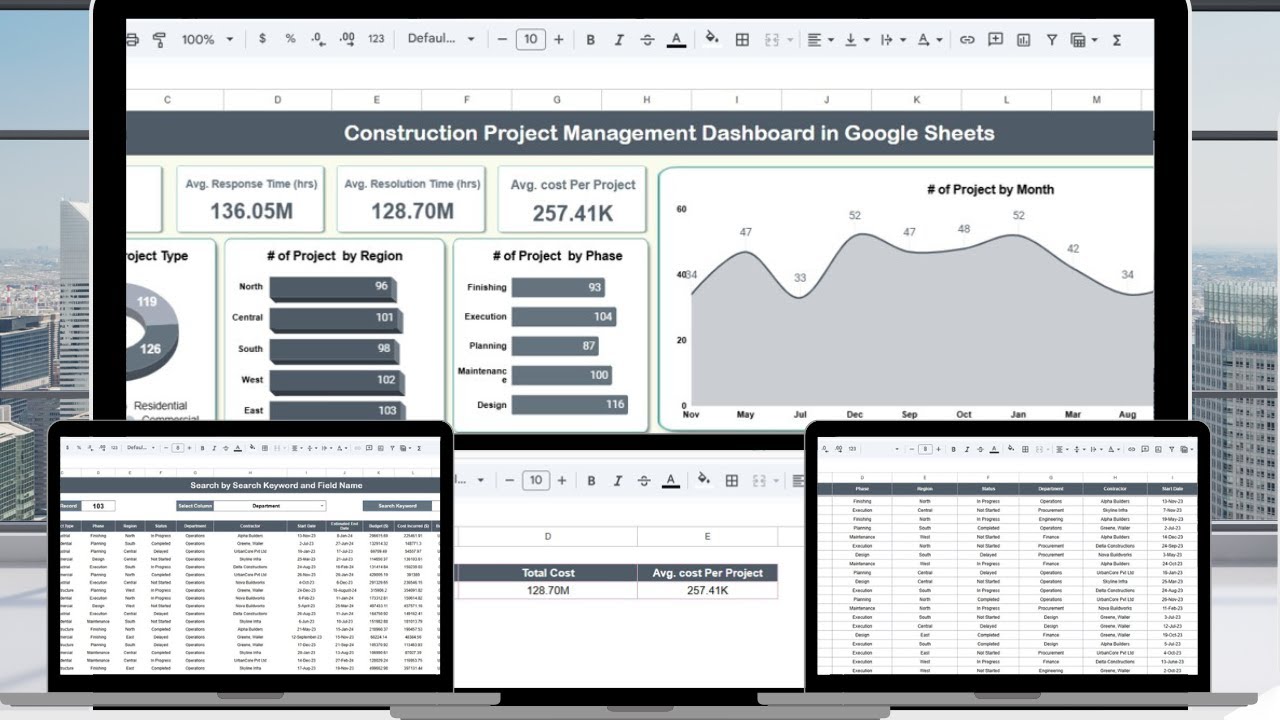Click Insert chart icon in the dashboard toolbar
Image resolution: width=1280 pixels, height=720 pixels.
pyautogui.click(x=1023, y=39)
